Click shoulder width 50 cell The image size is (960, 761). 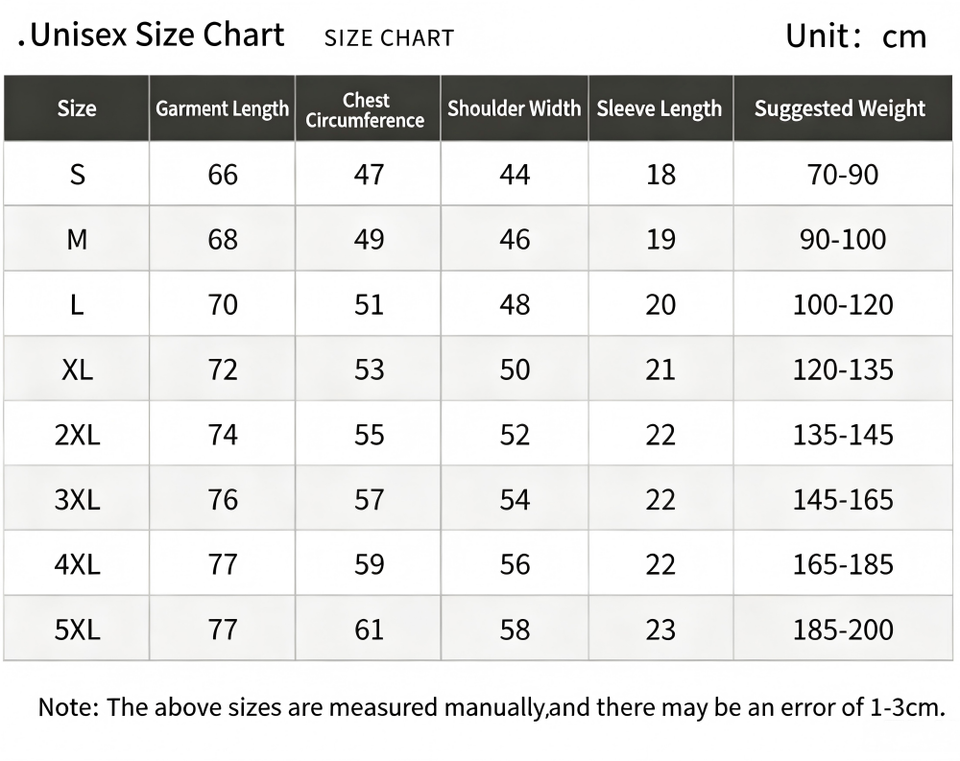pyautogui.click(x=514, y=369)
